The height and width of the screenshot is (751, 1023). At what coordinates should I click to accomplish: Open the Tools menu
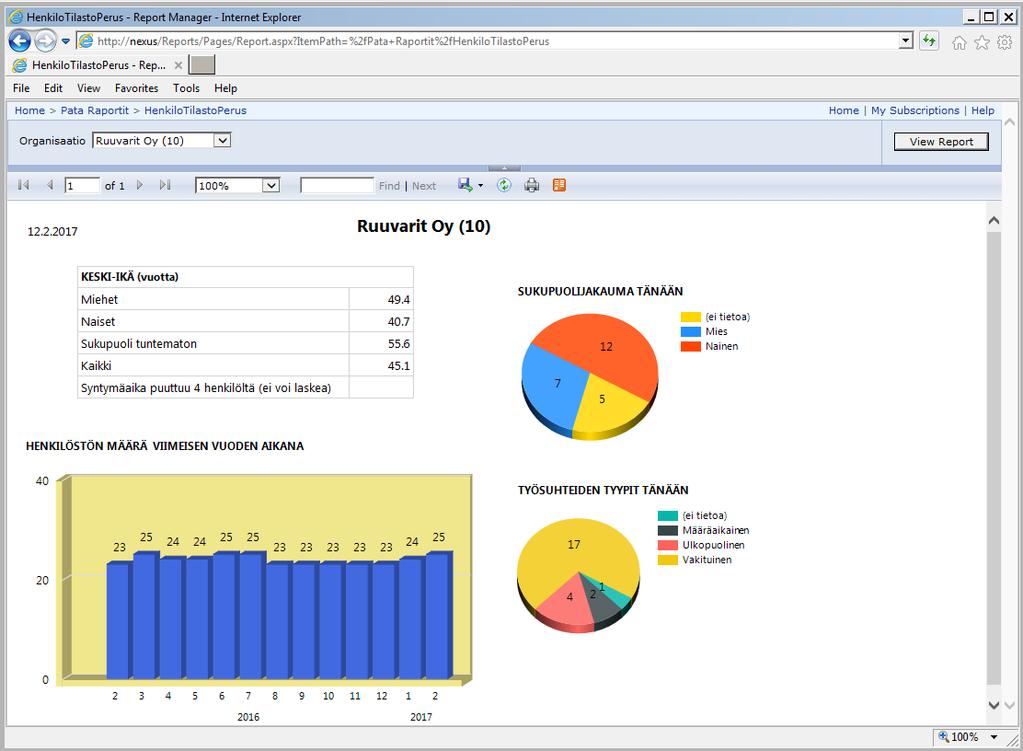(186, 88)
